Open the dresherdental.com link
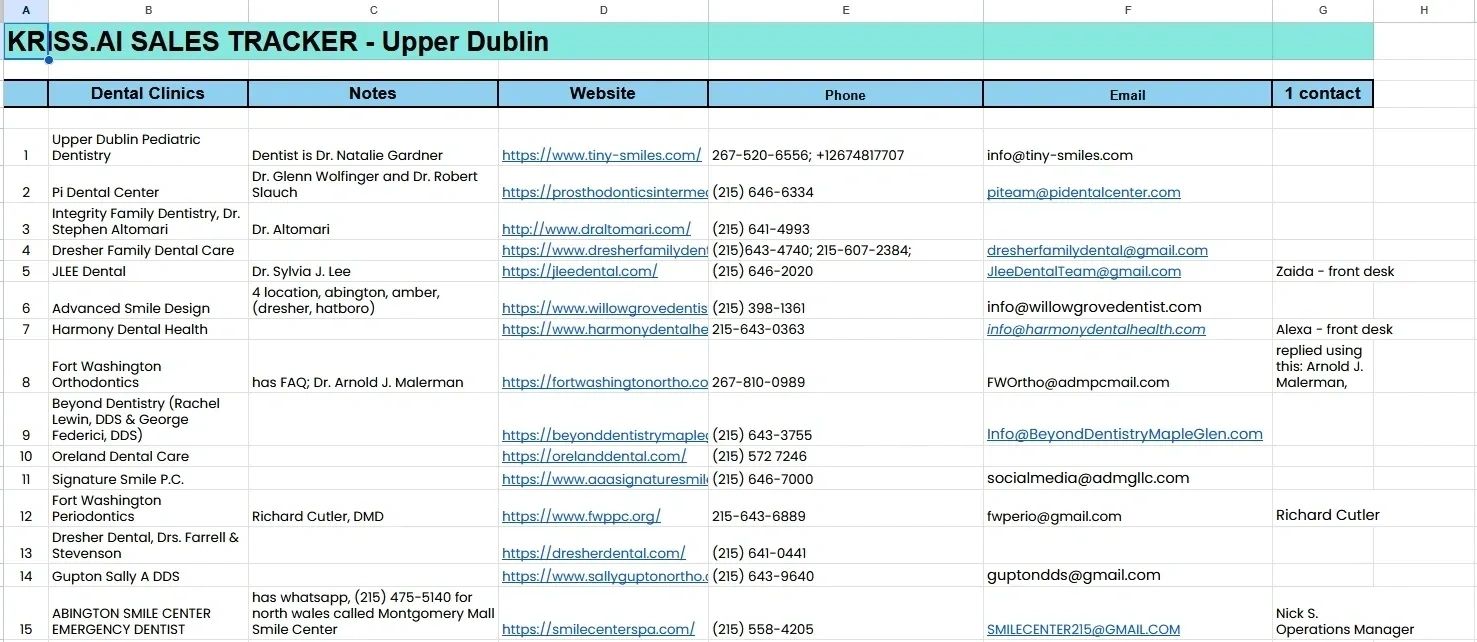The image size is (1477, 642). point(594,554)
